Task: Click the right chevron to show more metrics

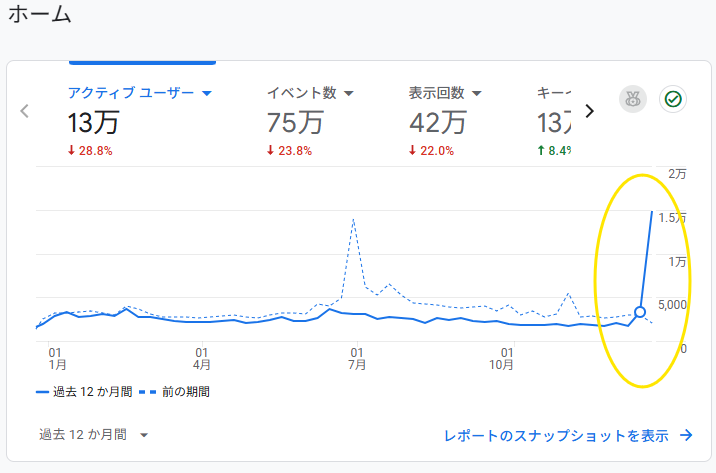Action: 589,111
